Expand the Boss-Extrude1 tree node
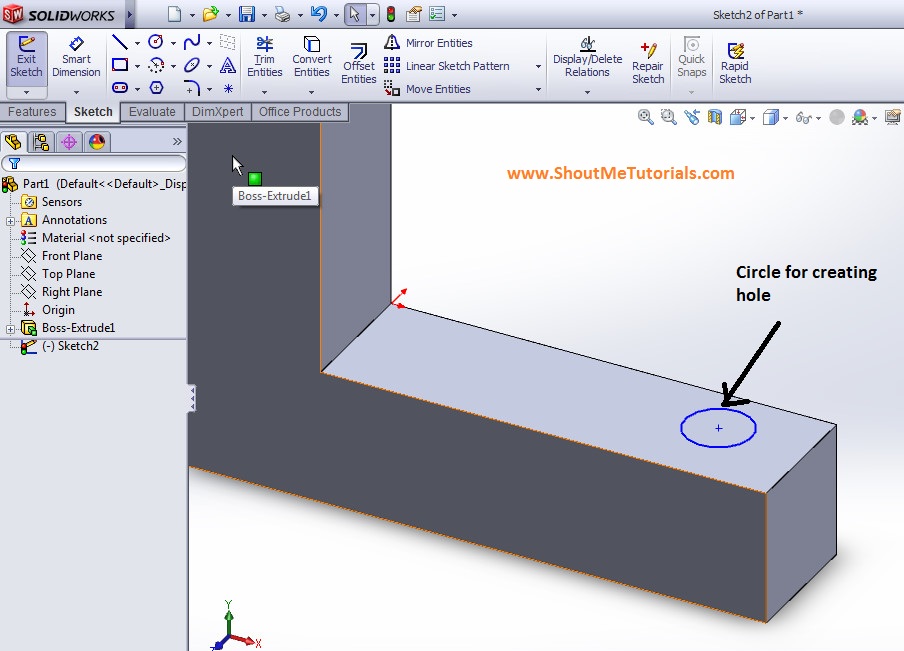Screen dimensions: 904x651 [10, 329]
